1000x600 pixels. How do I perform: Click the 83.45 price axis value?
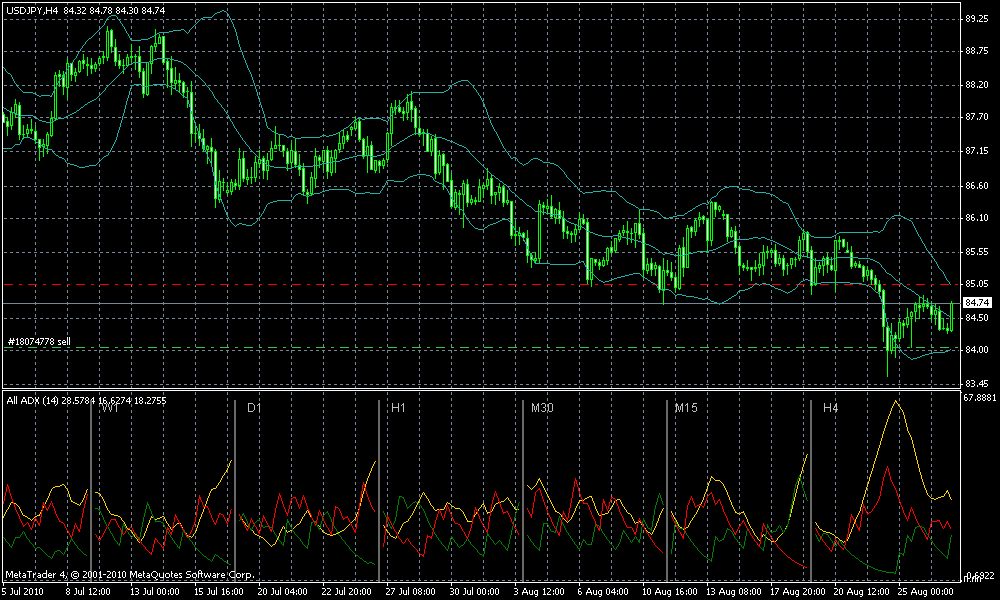[977, 384]
